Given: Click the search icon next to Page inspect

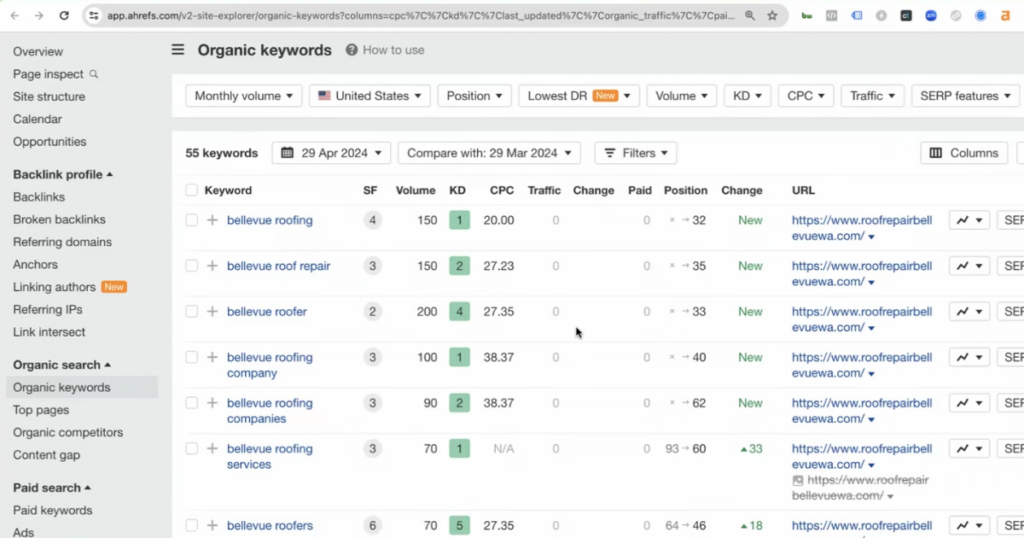Looking at the screenshot, I should coord(94,74).
